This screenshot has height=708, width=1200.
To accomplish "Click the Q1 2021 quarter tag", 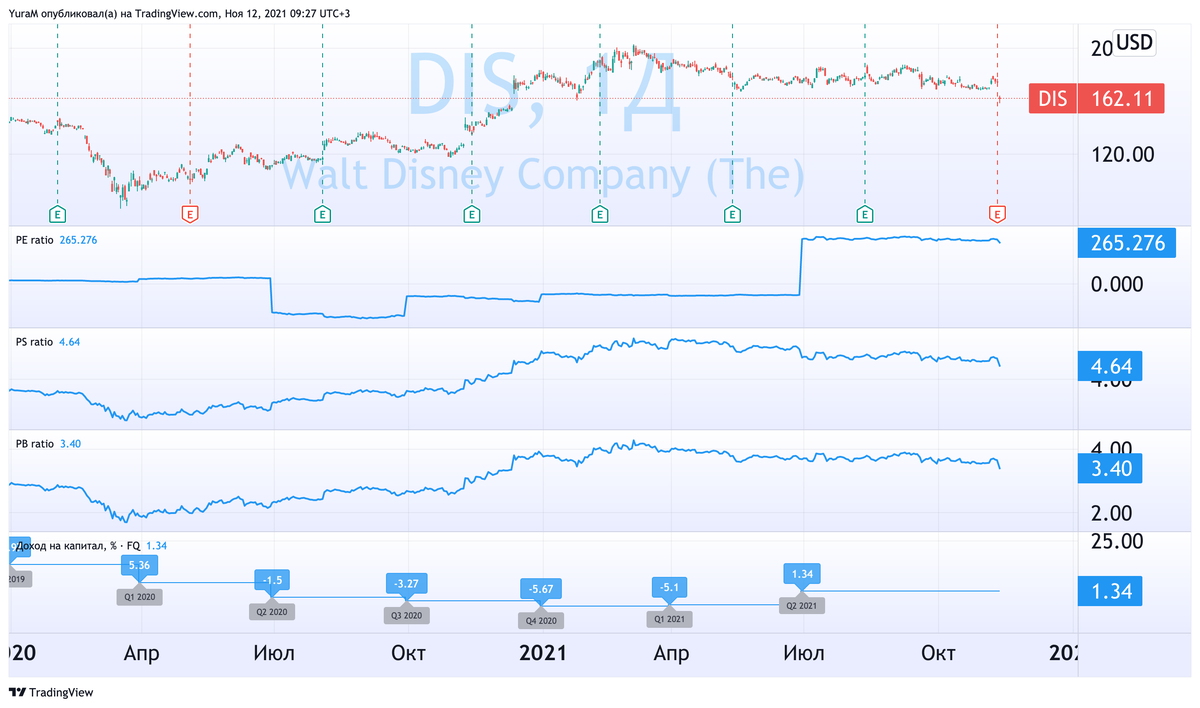I will [670, 618].
